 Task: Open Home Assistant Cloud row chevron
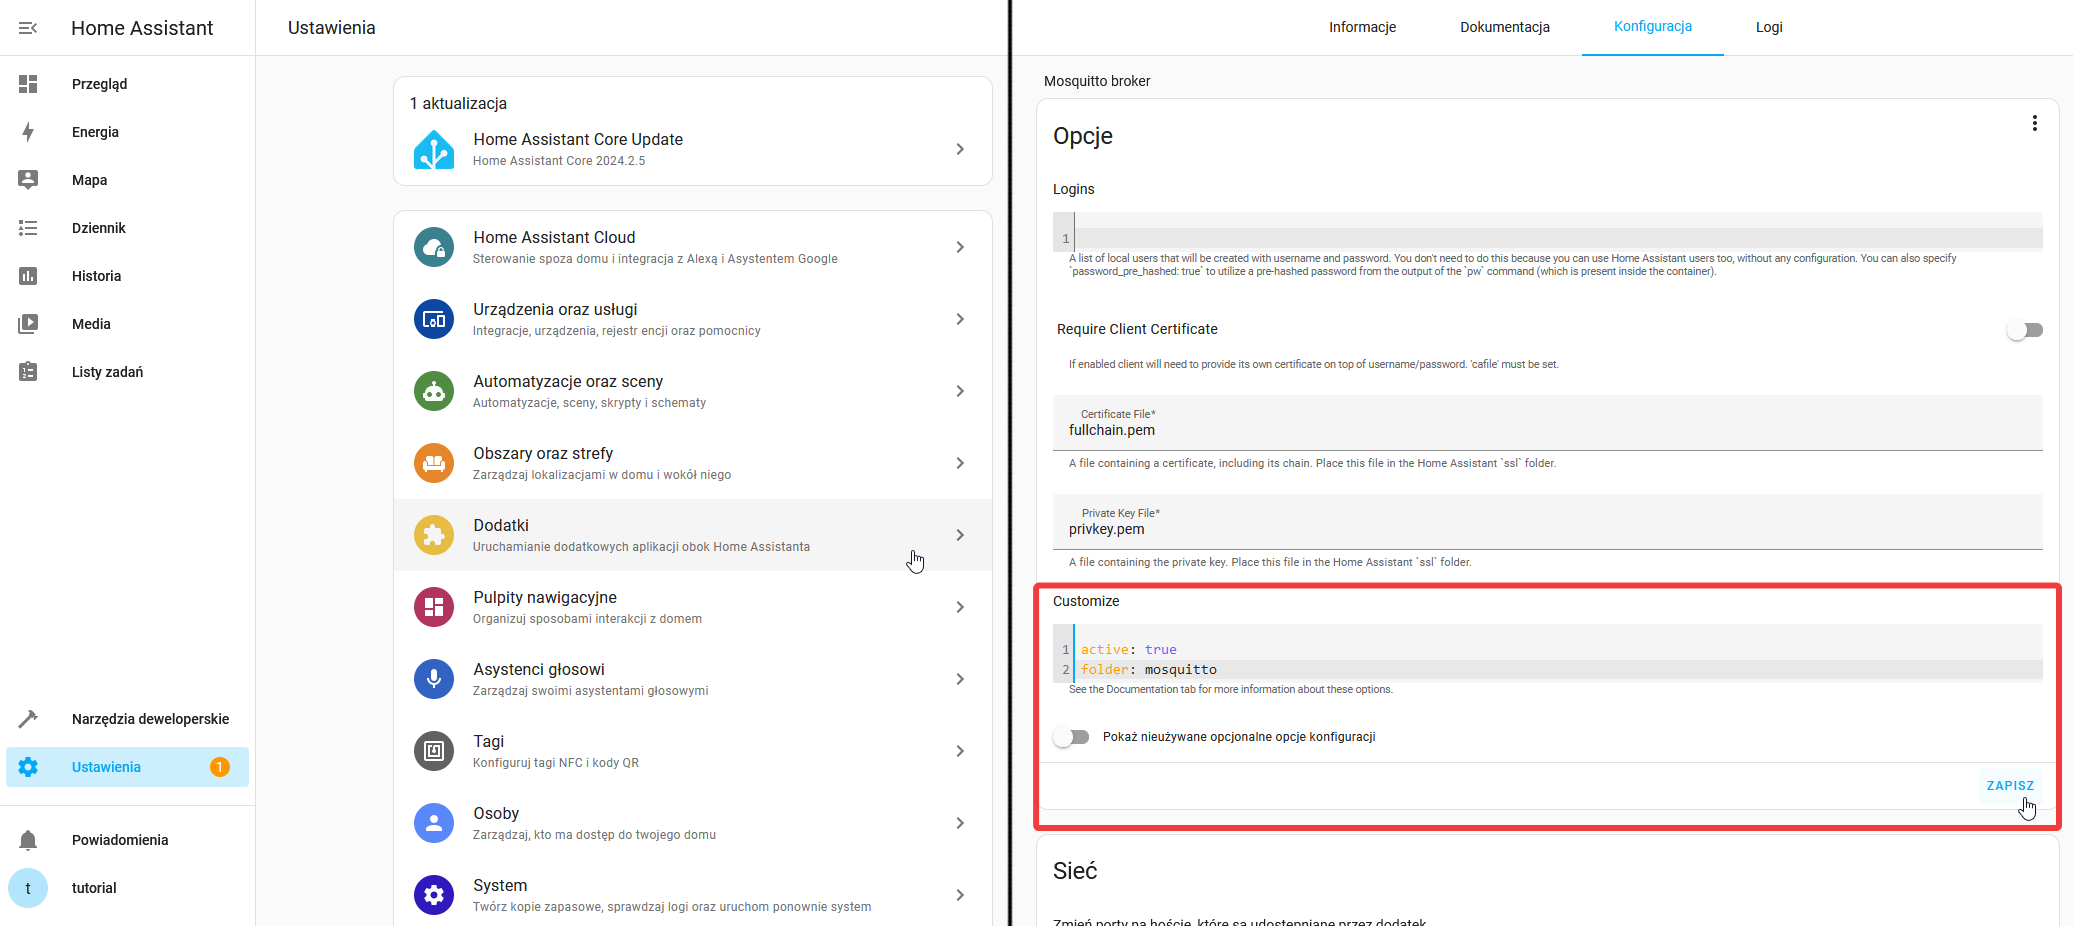click(960, 247)
